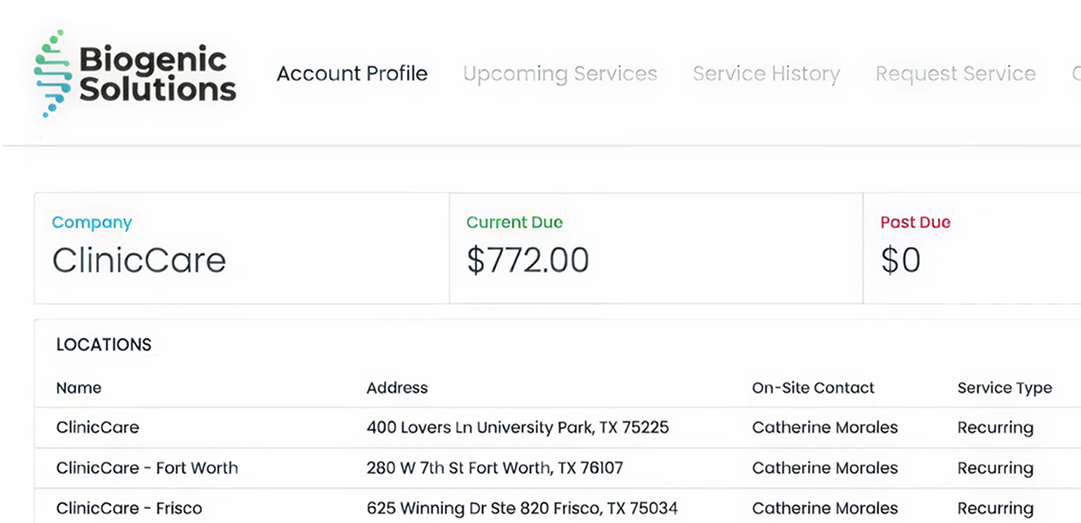
Task: Select the Current Due $772.00 amount
Action: [x=528, y=260]
